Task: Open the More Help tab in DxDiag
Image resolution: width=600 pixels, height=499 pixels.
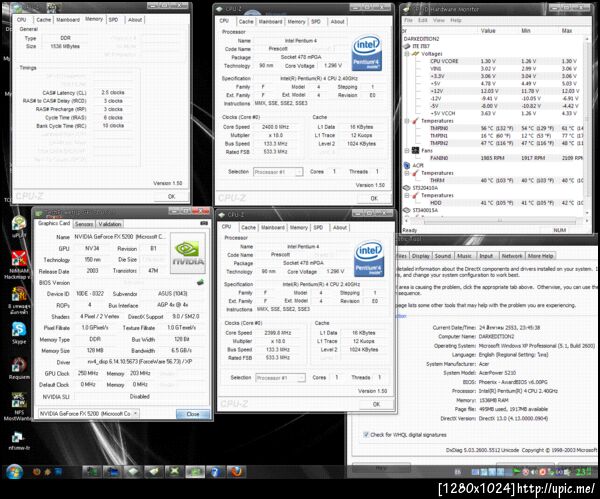Action: (x=540, y=256)
